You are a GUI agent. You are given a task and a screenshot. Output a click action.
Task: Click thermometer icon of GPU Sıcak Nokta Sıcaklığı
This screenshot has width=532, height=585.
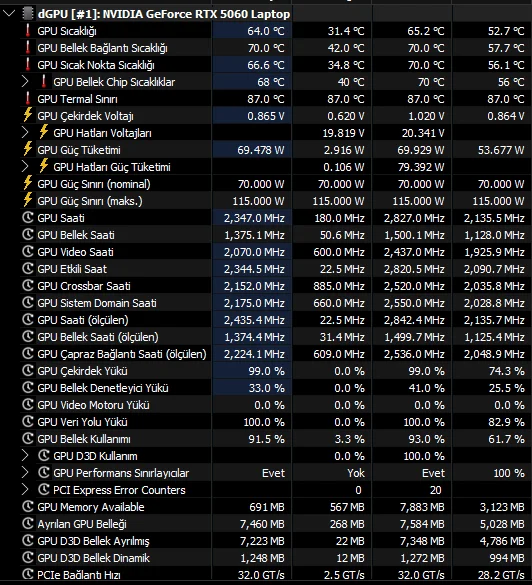[28, 64]
